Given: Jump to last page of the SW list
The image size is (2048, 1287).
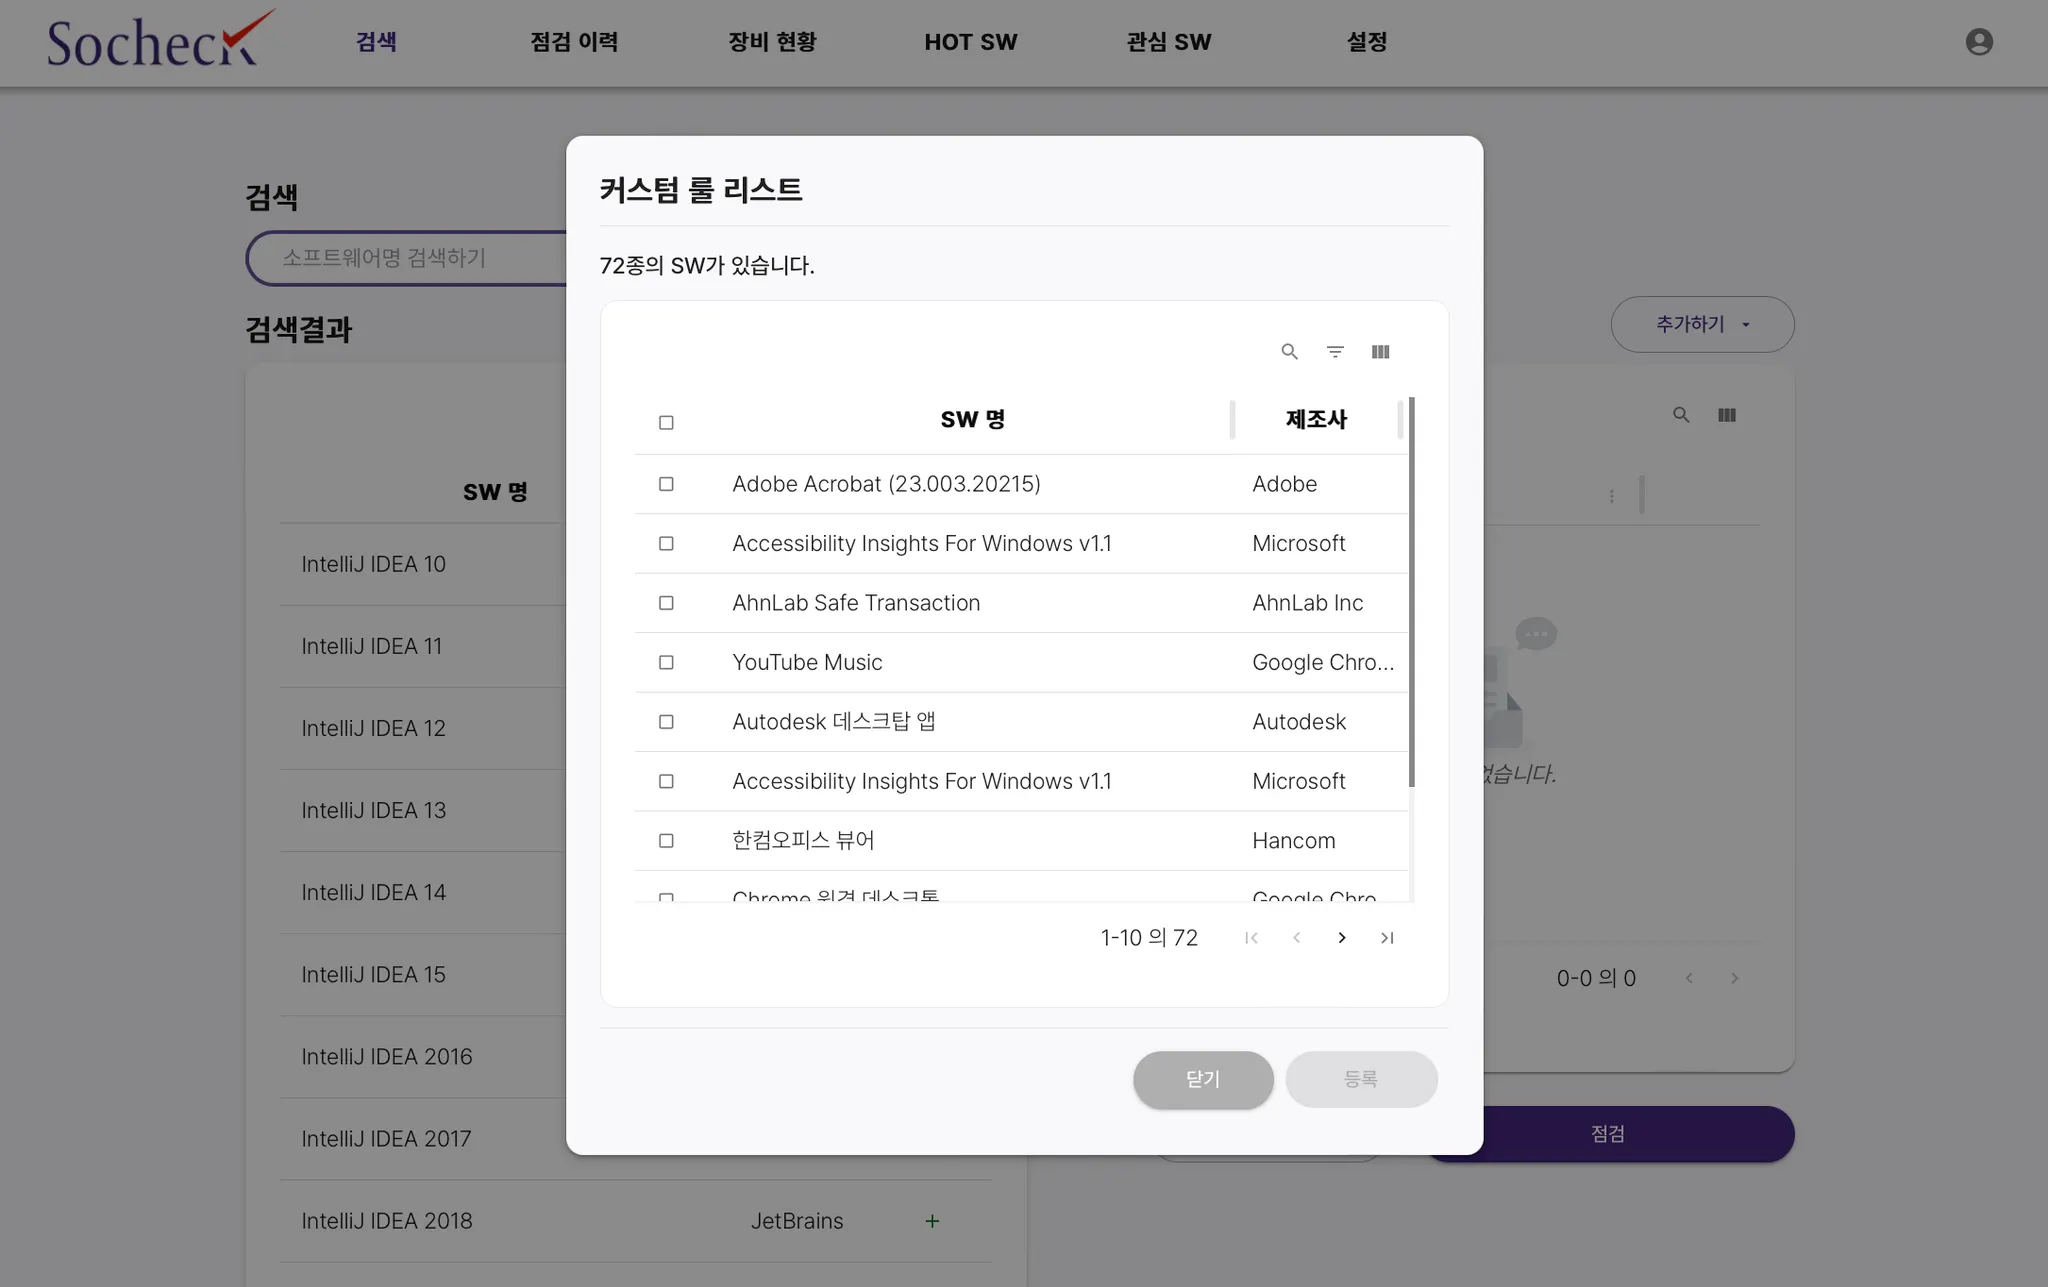Looking at the screenshot, I should coord(1387,938).
